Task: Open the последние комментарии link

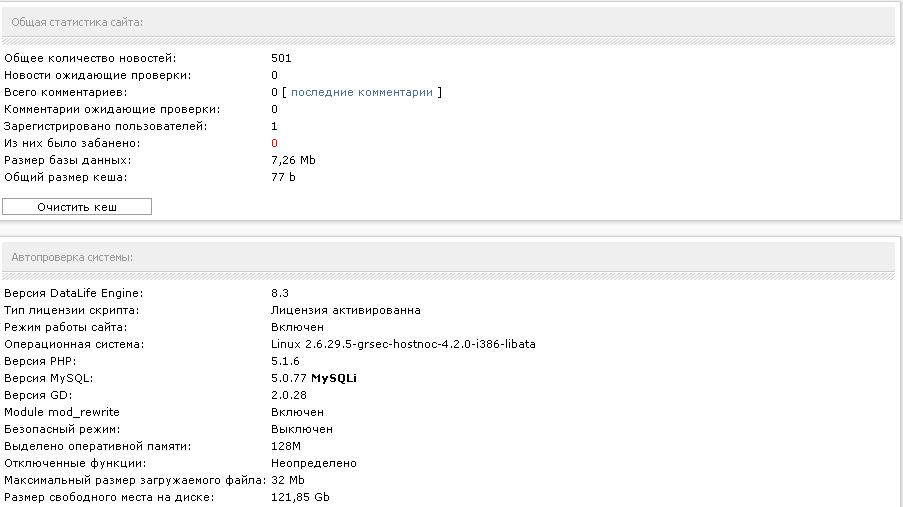Action: (362, 92)
